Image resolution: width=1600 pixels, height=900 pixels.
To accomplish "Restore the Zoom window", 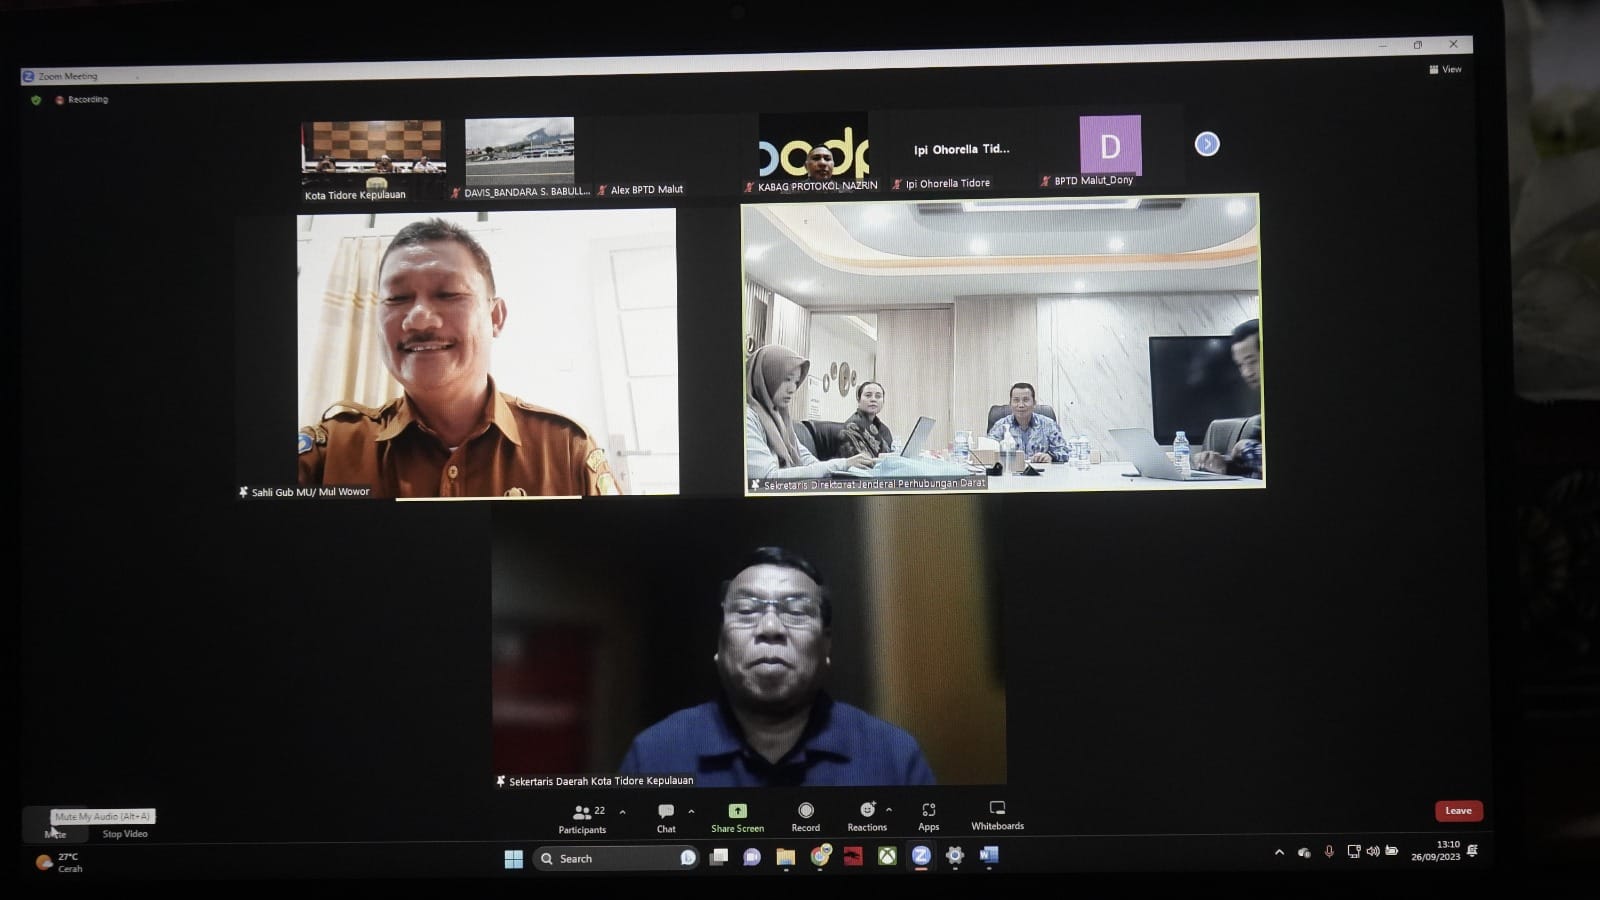I will pos(1417,45).
